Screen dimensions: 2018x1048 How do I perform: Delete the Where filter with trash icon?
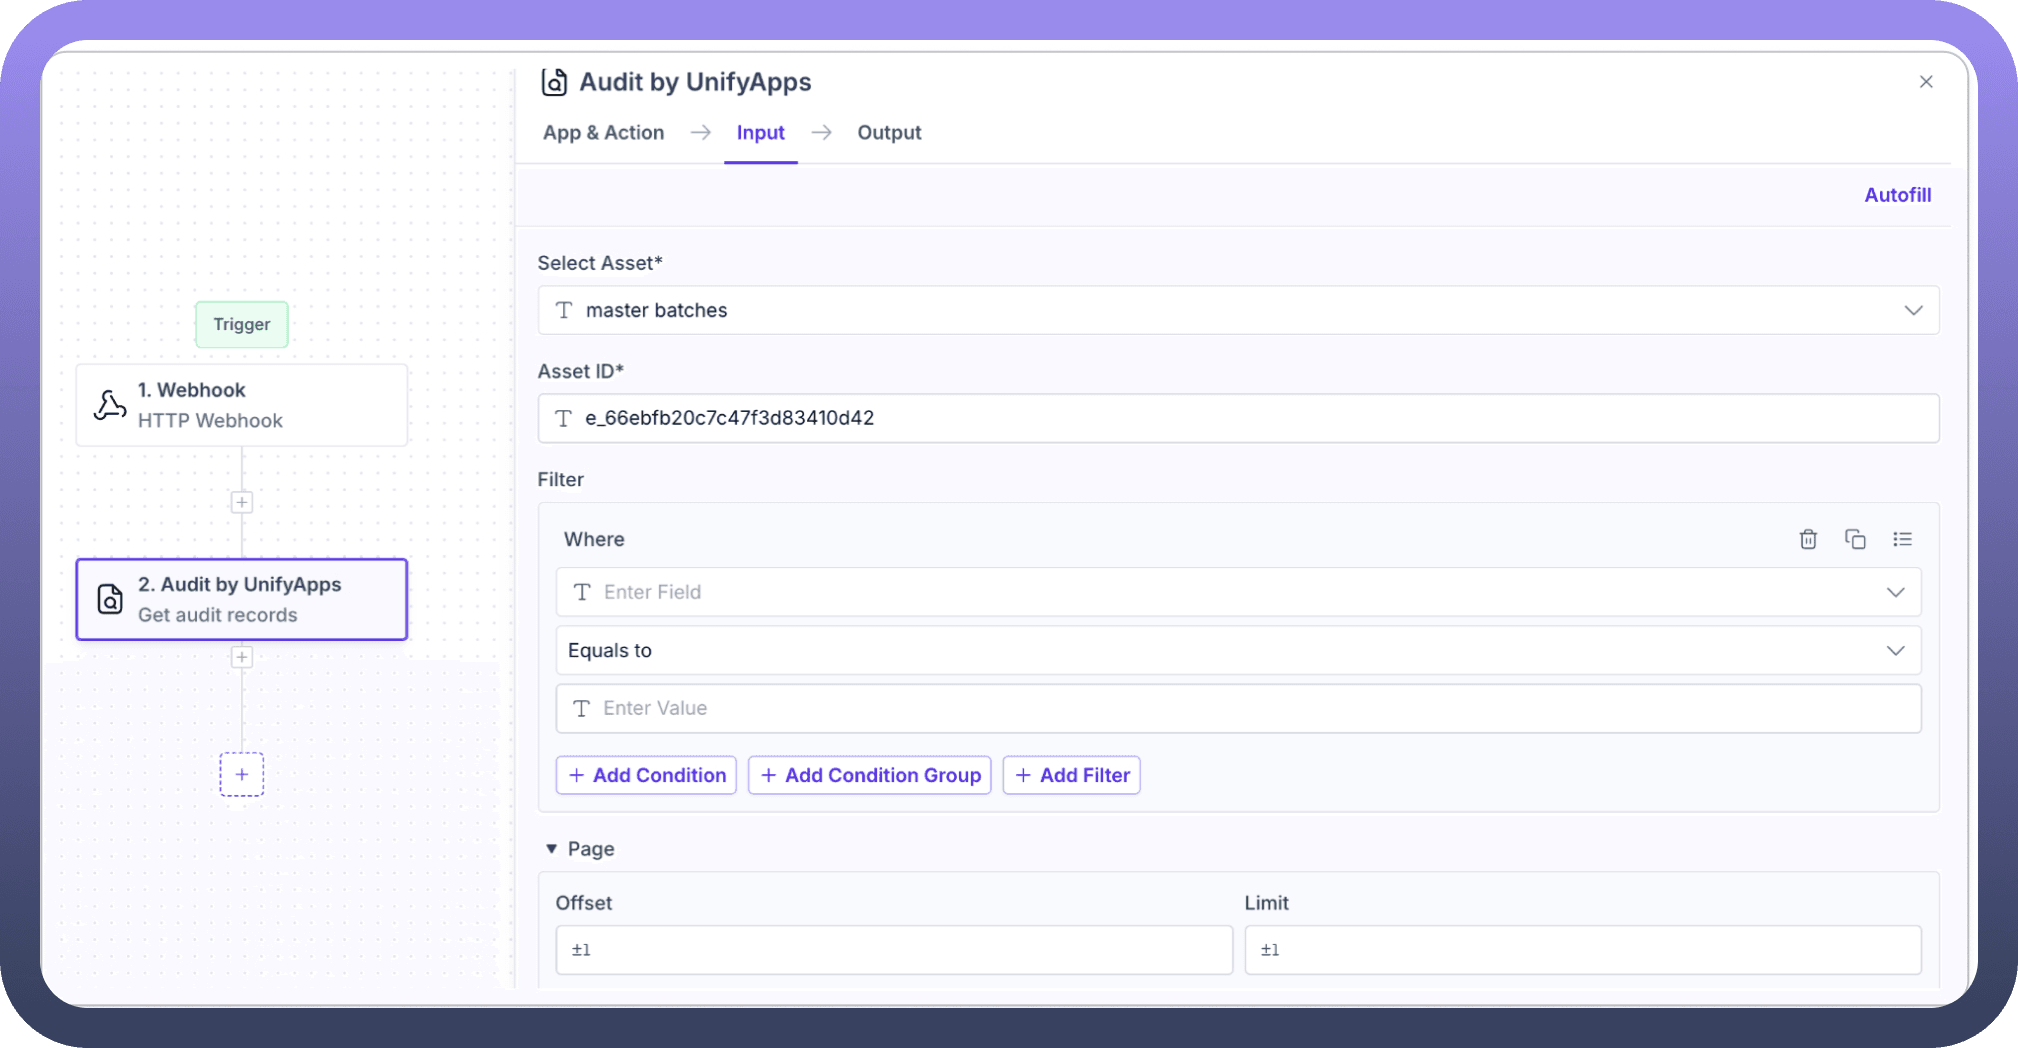[1807, 540]
